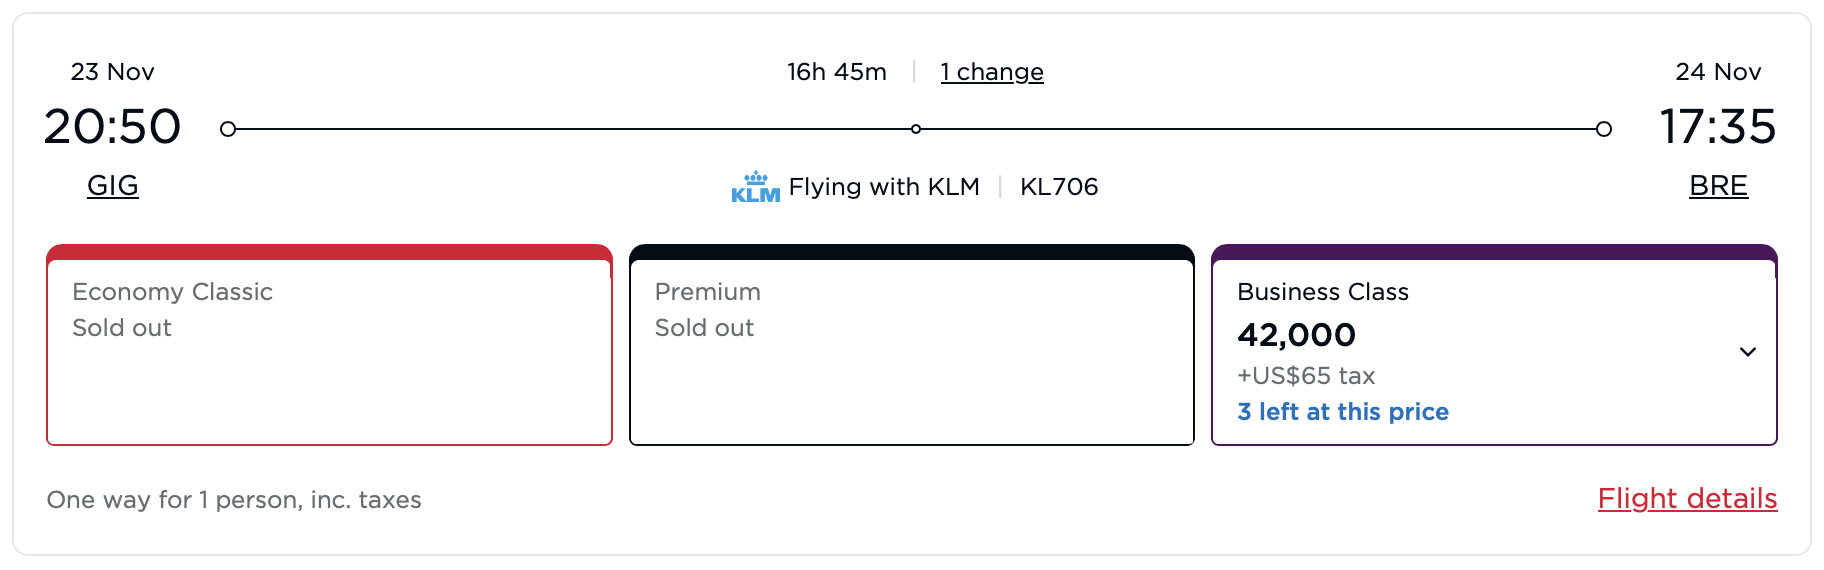Click the 1 change stopover link

pos(991,72)
